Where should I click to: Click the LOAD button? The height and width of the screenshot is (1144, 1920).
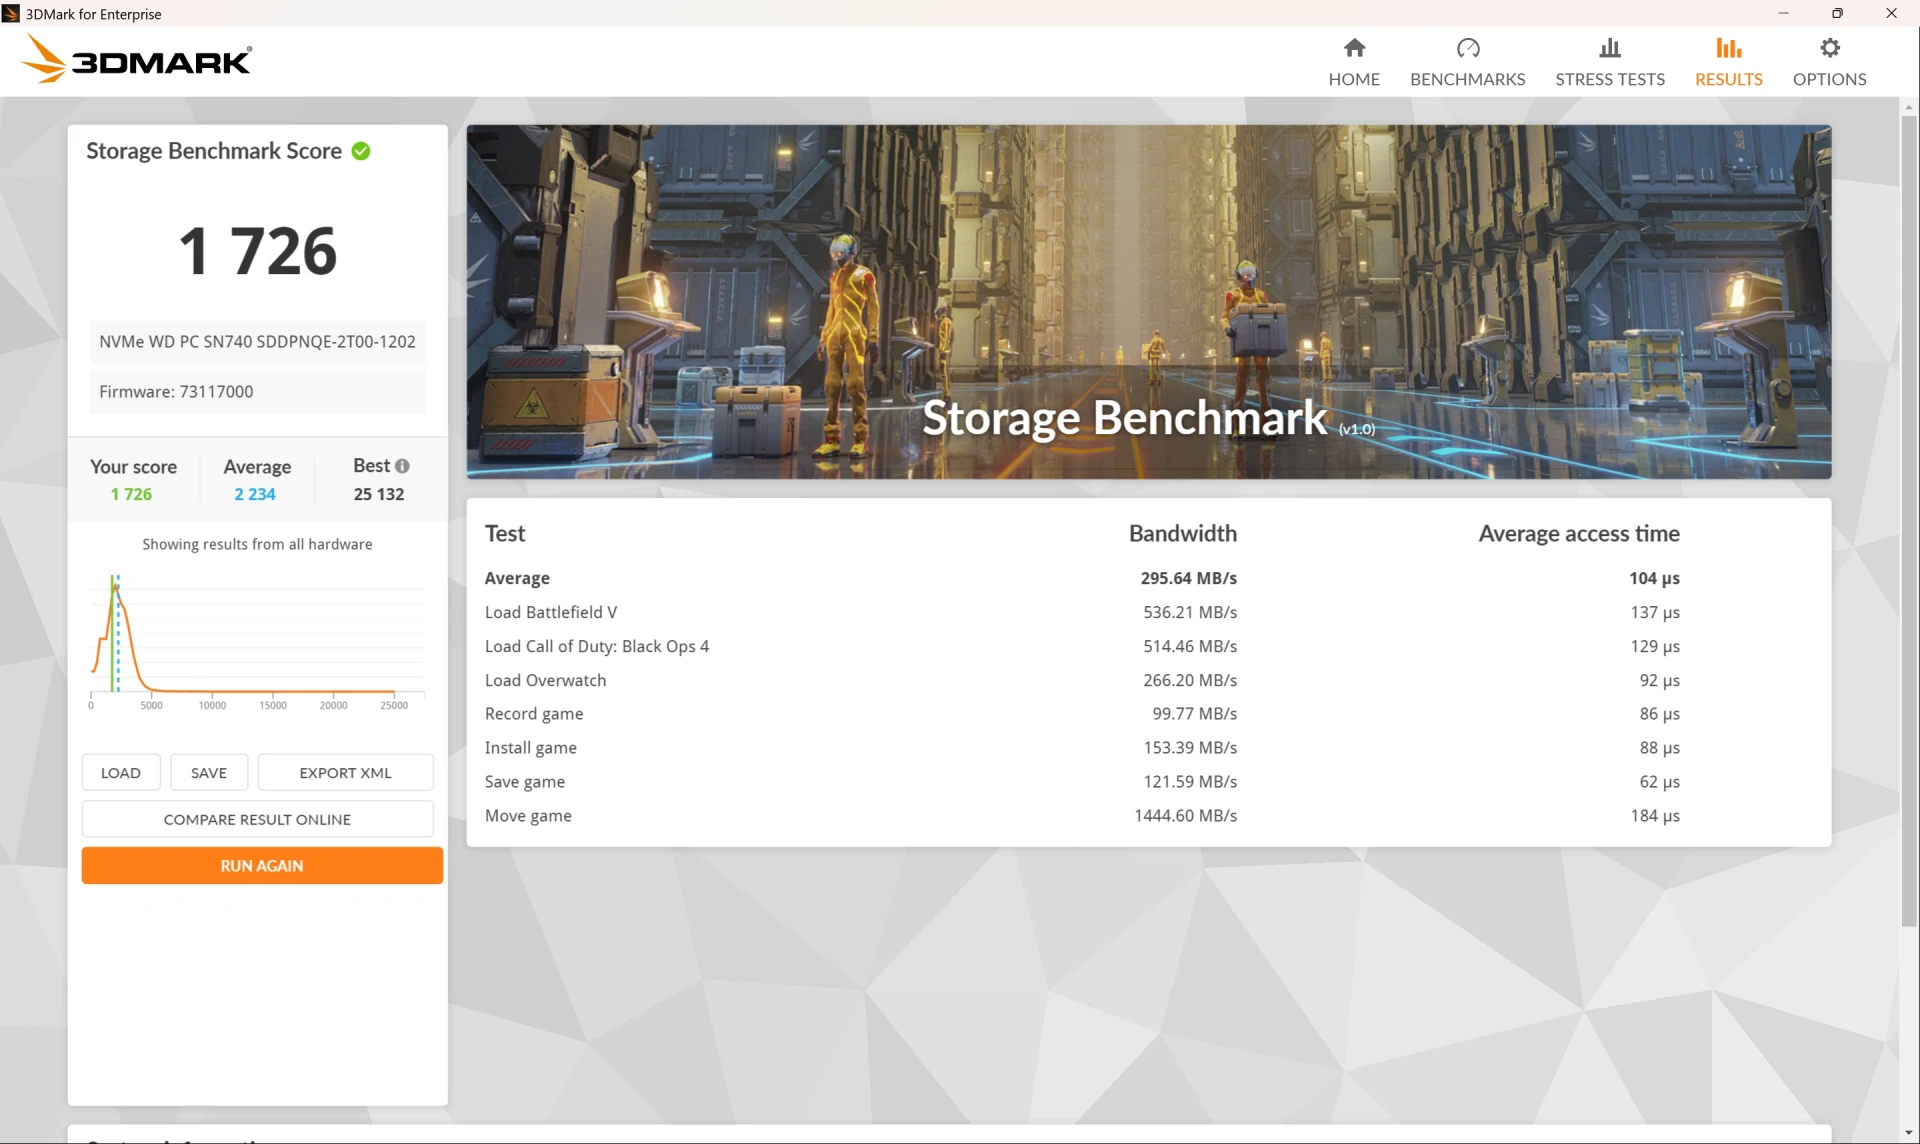[x=121, y=773]
